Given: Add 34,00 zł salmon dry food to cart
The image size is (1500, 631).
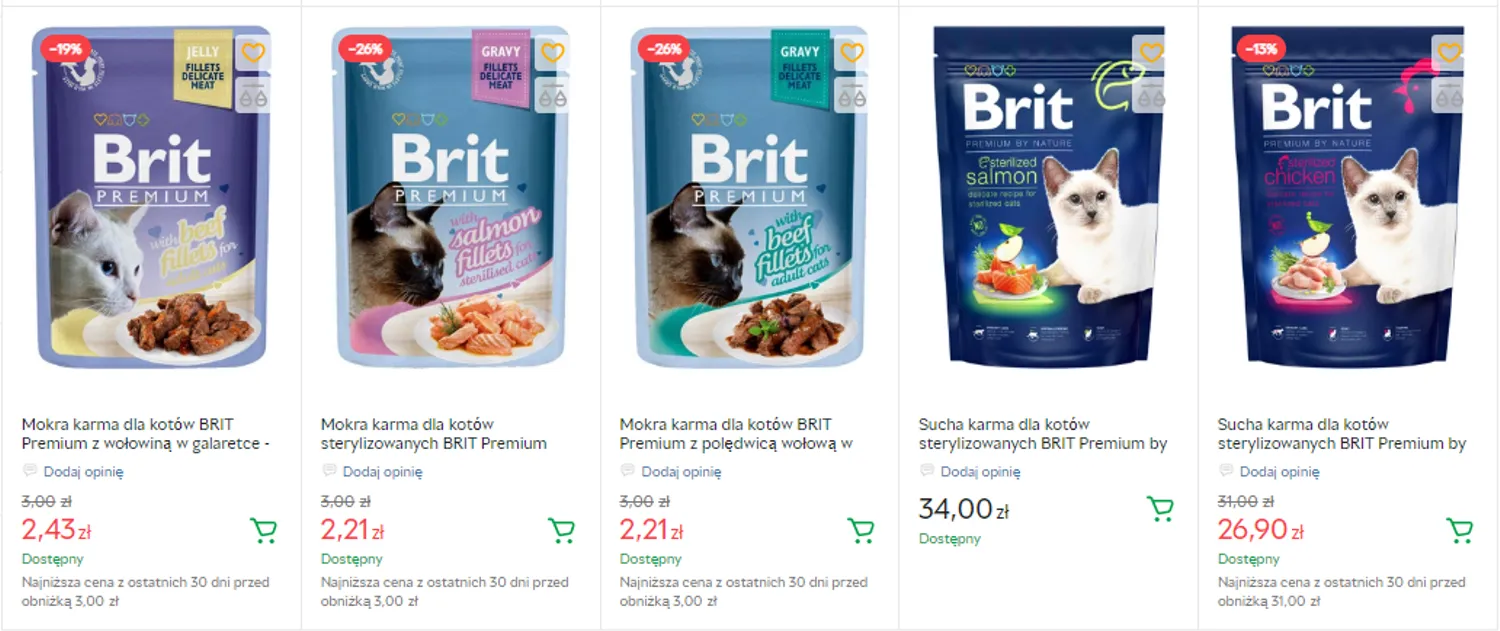Looking at the screenshot, I should pyautogui.click(x=1160, y=509).
